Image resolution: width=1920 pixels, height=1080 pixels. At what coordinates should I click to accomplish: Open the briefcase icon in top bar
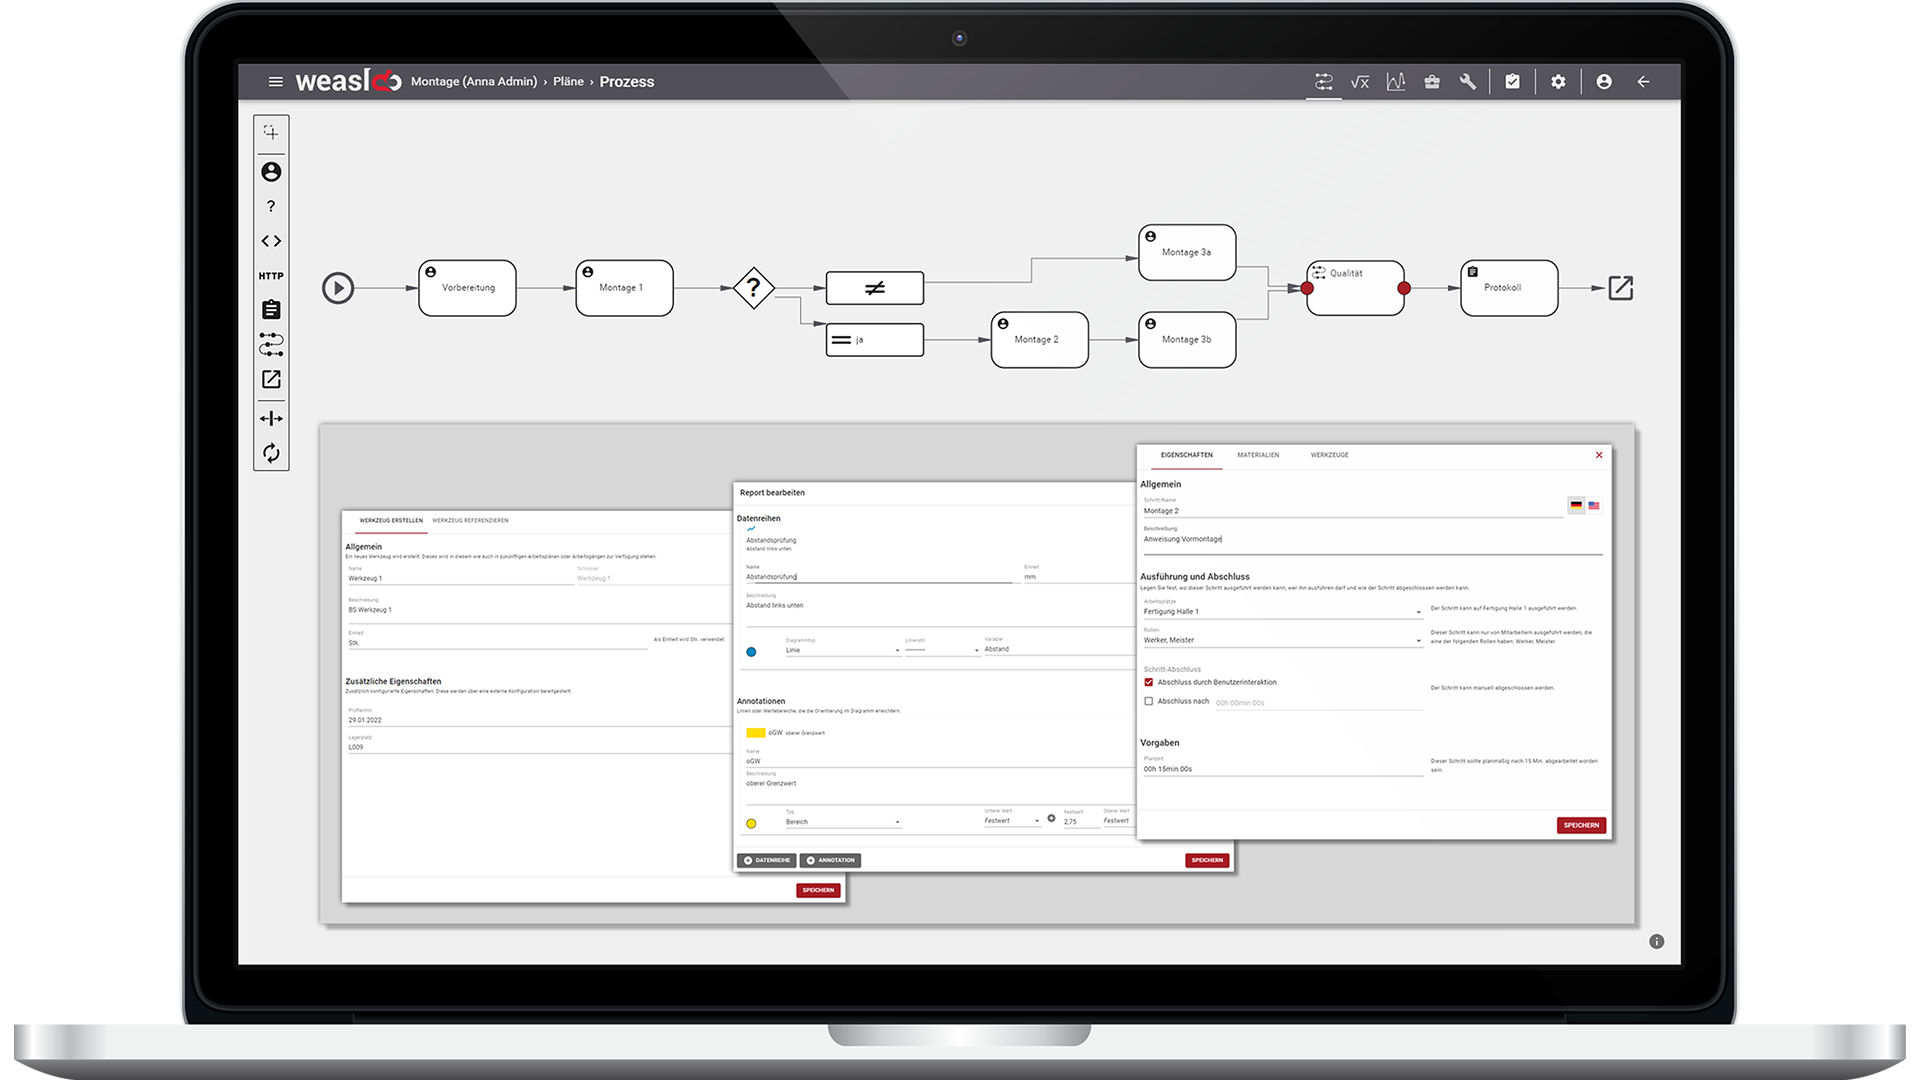pyautogui.click(x=1432, y=82)
